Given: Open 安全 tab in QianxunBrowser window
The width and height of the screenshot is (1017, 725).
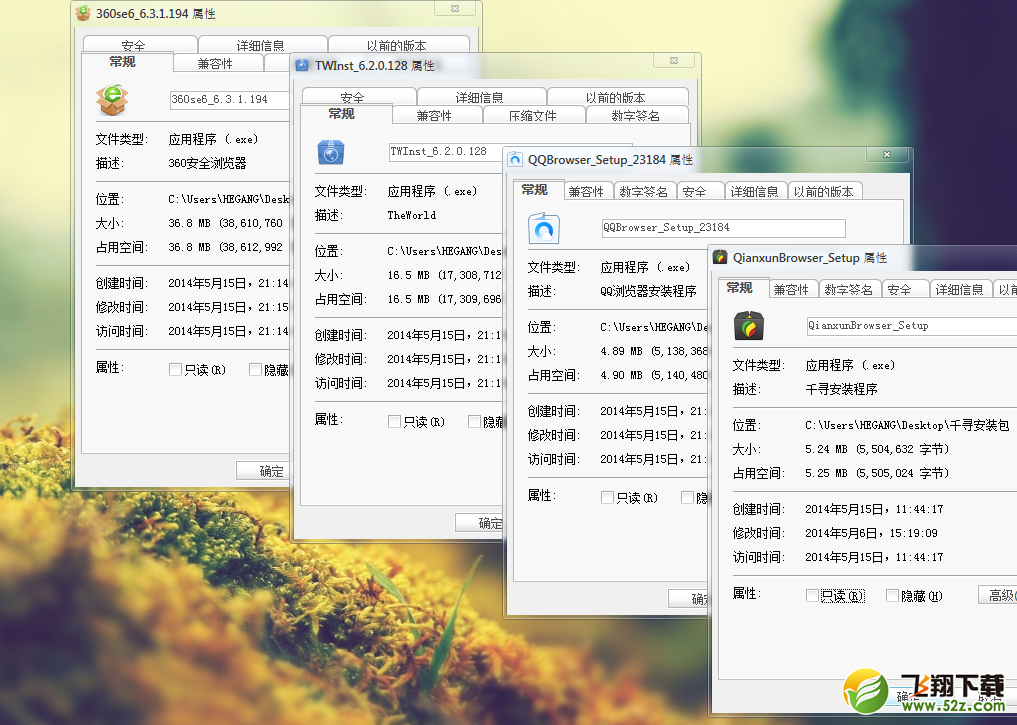Looking at the screenshot, I should pyautogui.click(x=905, y=289).
